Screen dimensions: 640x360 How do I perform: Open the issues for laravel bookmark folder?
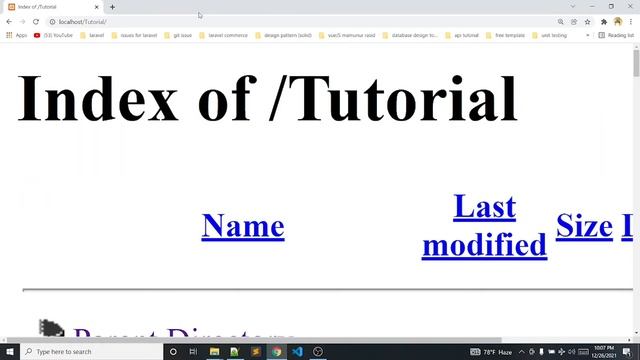point(134,36)
